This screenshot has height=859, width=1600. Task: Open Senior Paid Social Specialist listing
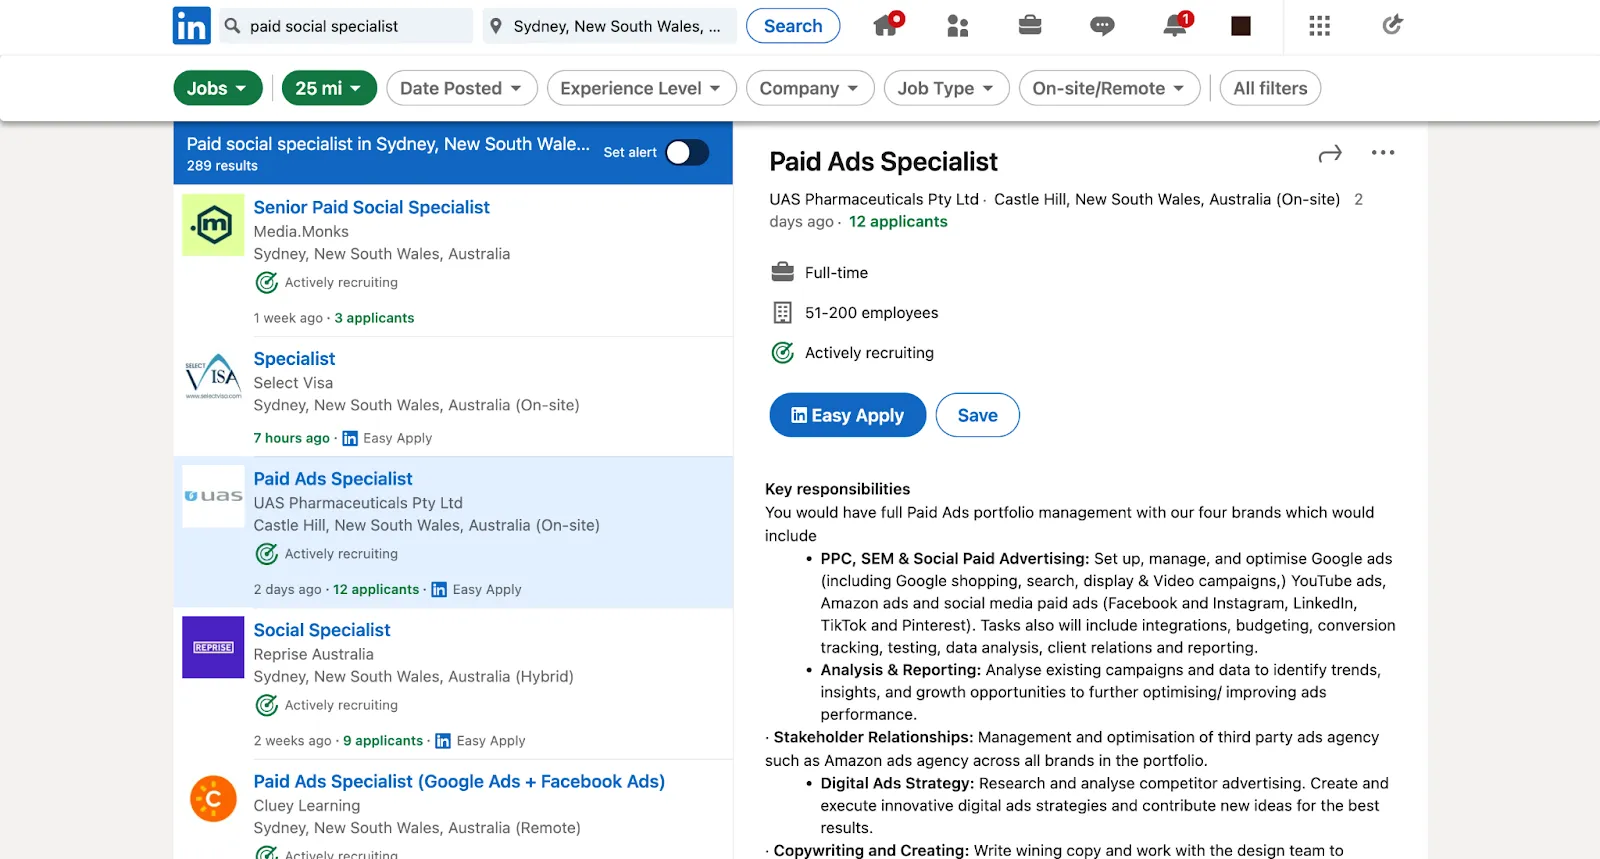click(371, 207)
